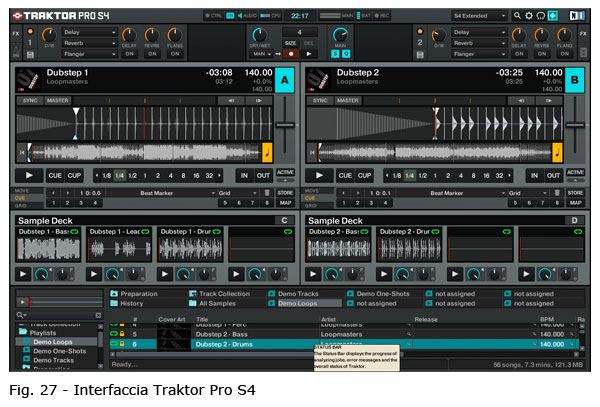Play the first sample slot in Deck C
Viewport: 600px width, 407px height.
[24, 273]
